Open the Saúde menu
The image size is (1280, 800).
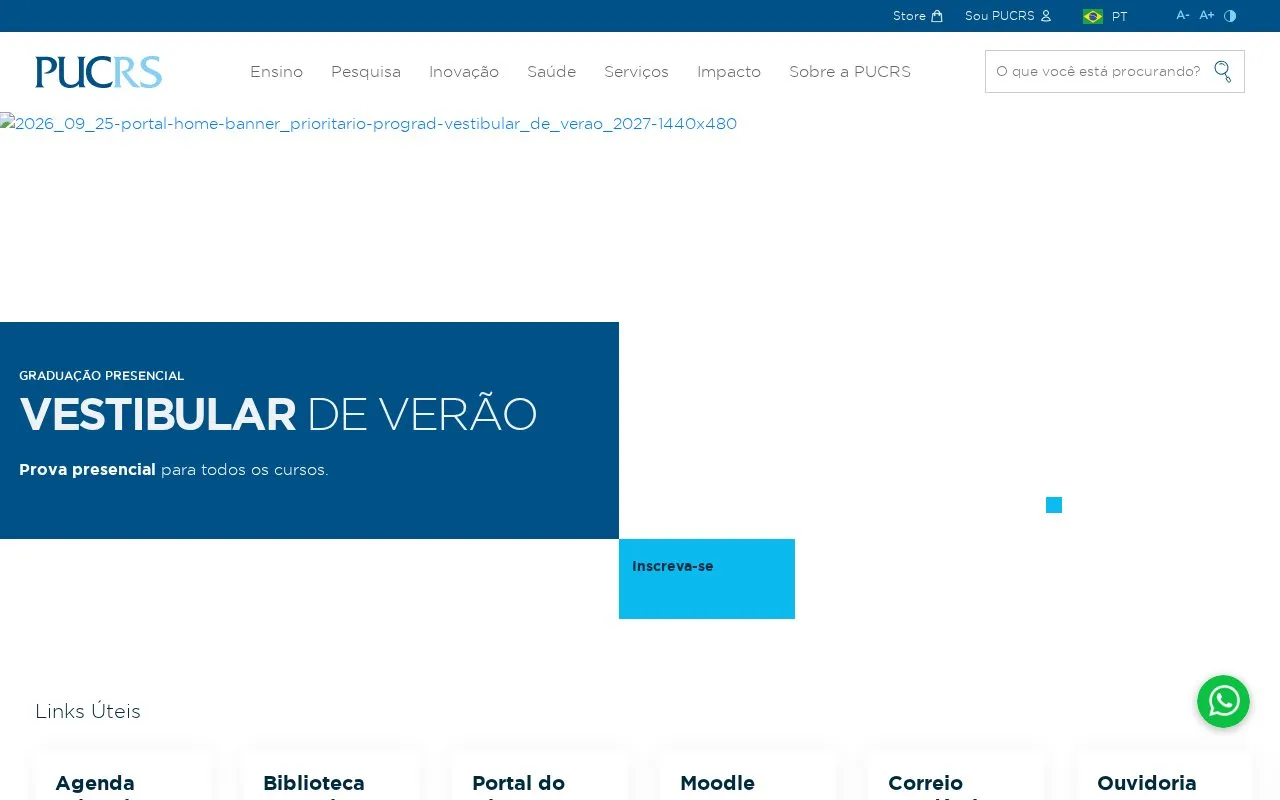(x=551, y=72)
